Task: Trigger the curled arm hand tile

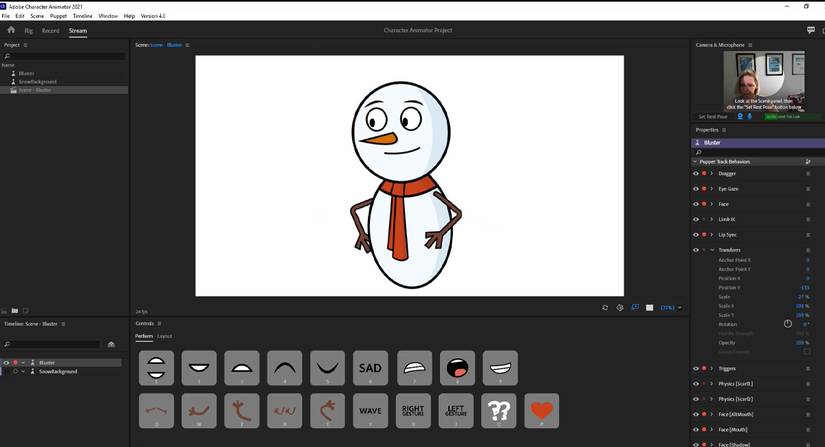Action: (327, 411)
